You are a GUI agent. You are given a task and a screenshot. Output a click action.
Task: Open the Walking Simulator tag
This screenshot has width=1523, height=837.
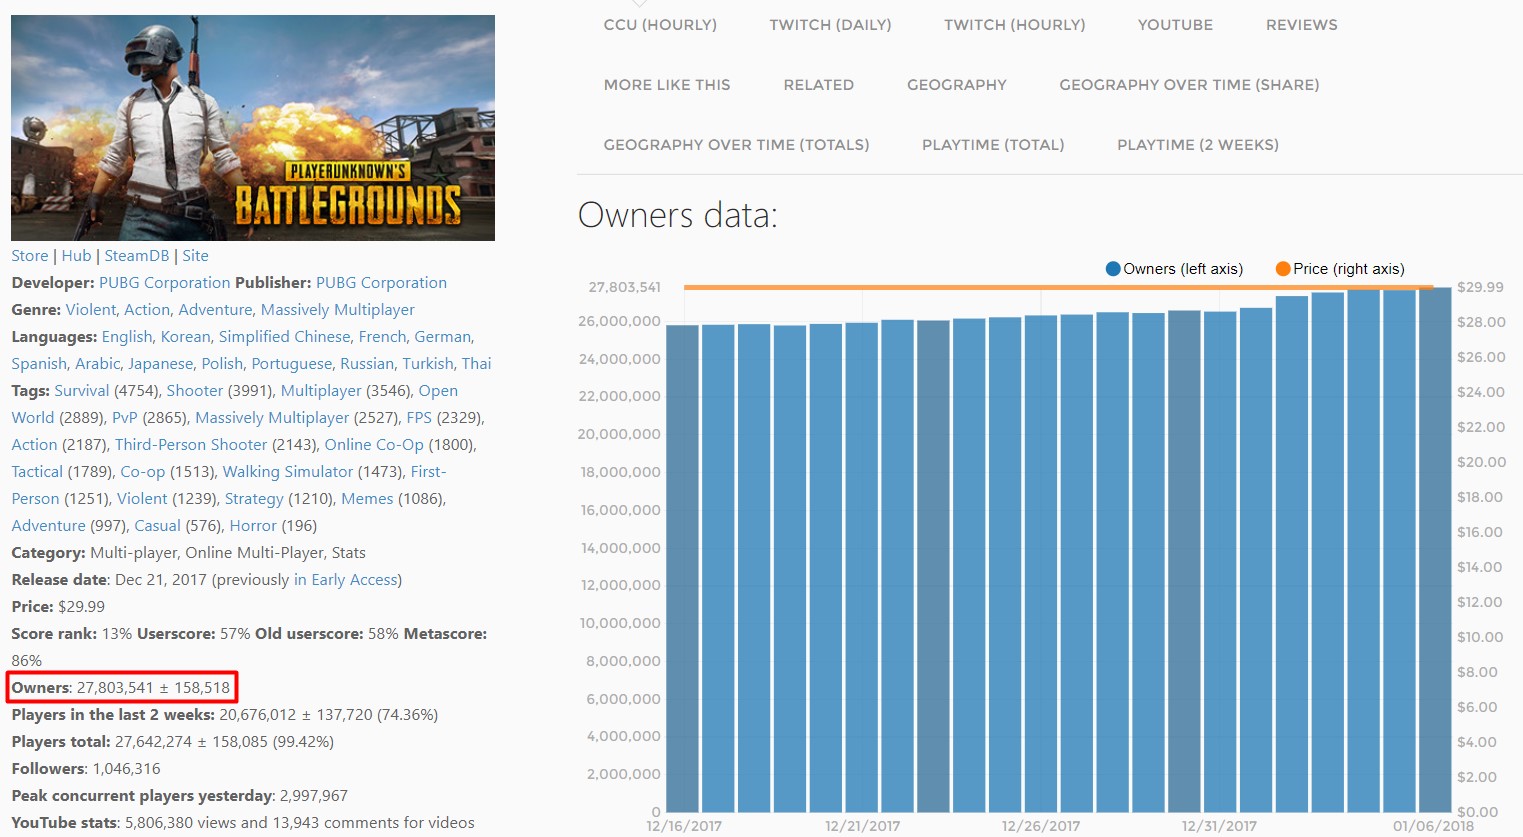[288, 472]
